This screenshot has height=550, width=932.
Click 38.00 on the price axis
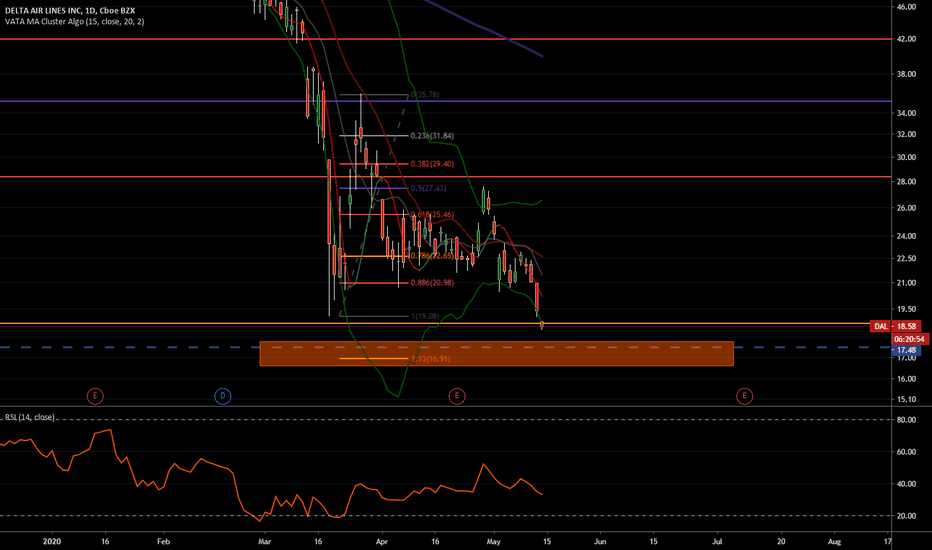906,74
